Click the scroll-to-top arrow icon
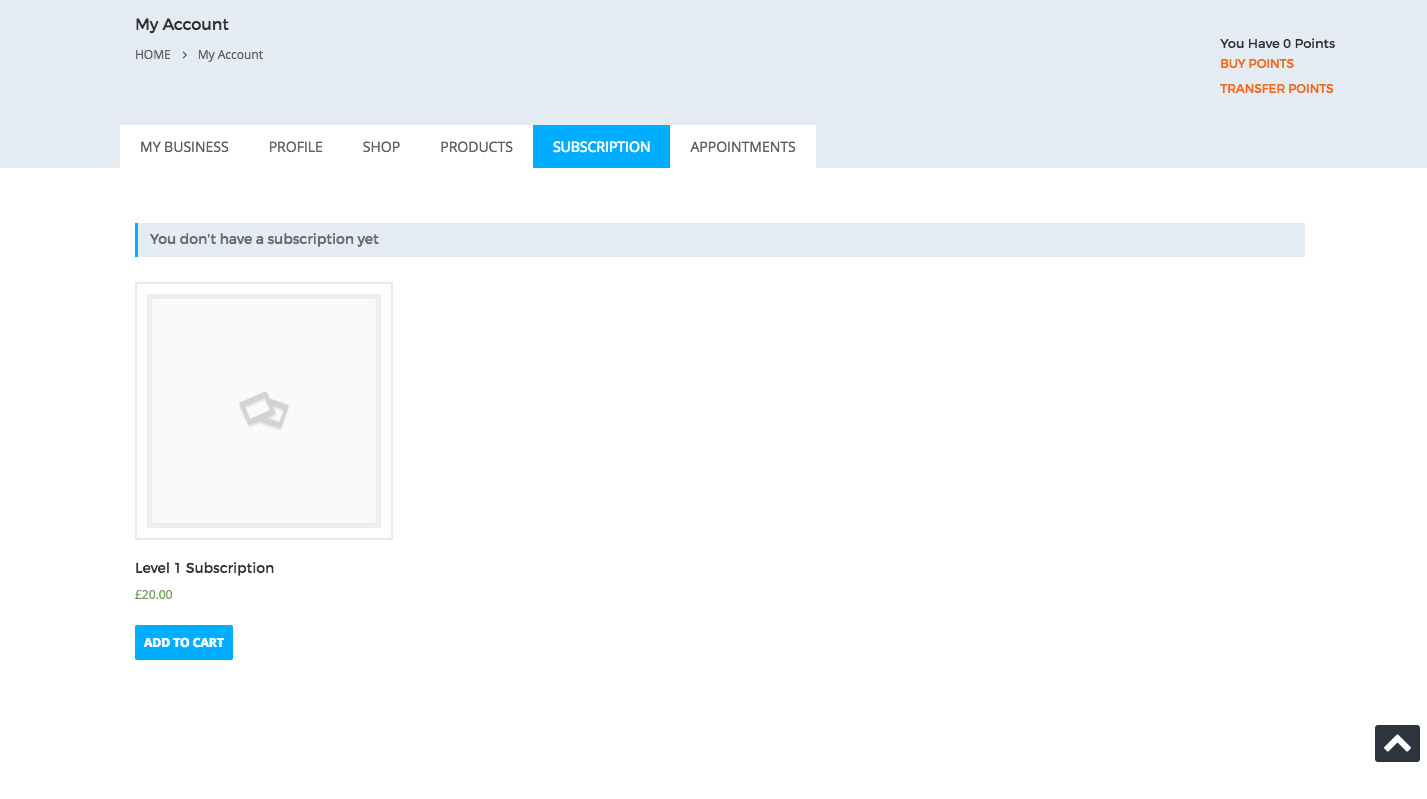The width and height of the screenshot is (1427, 799). (x=1397, y=743)
